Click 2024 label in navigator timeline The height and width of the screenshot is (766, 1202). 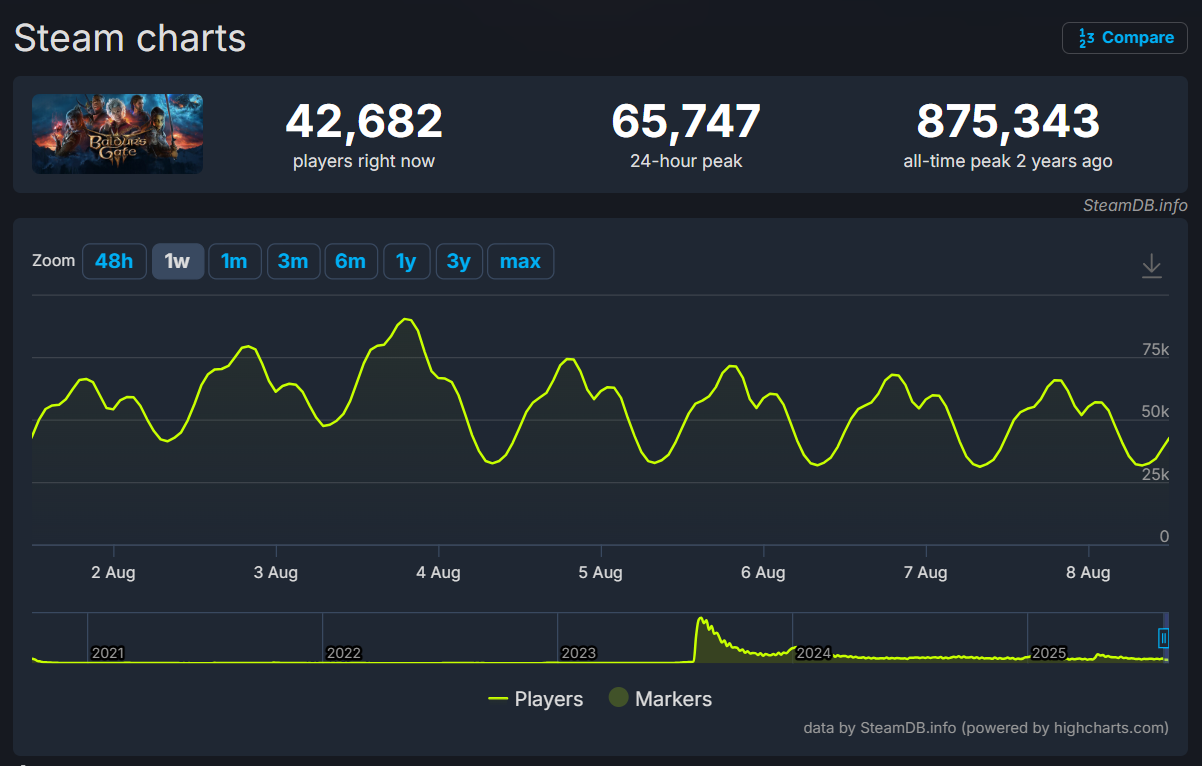coord(814,653)
